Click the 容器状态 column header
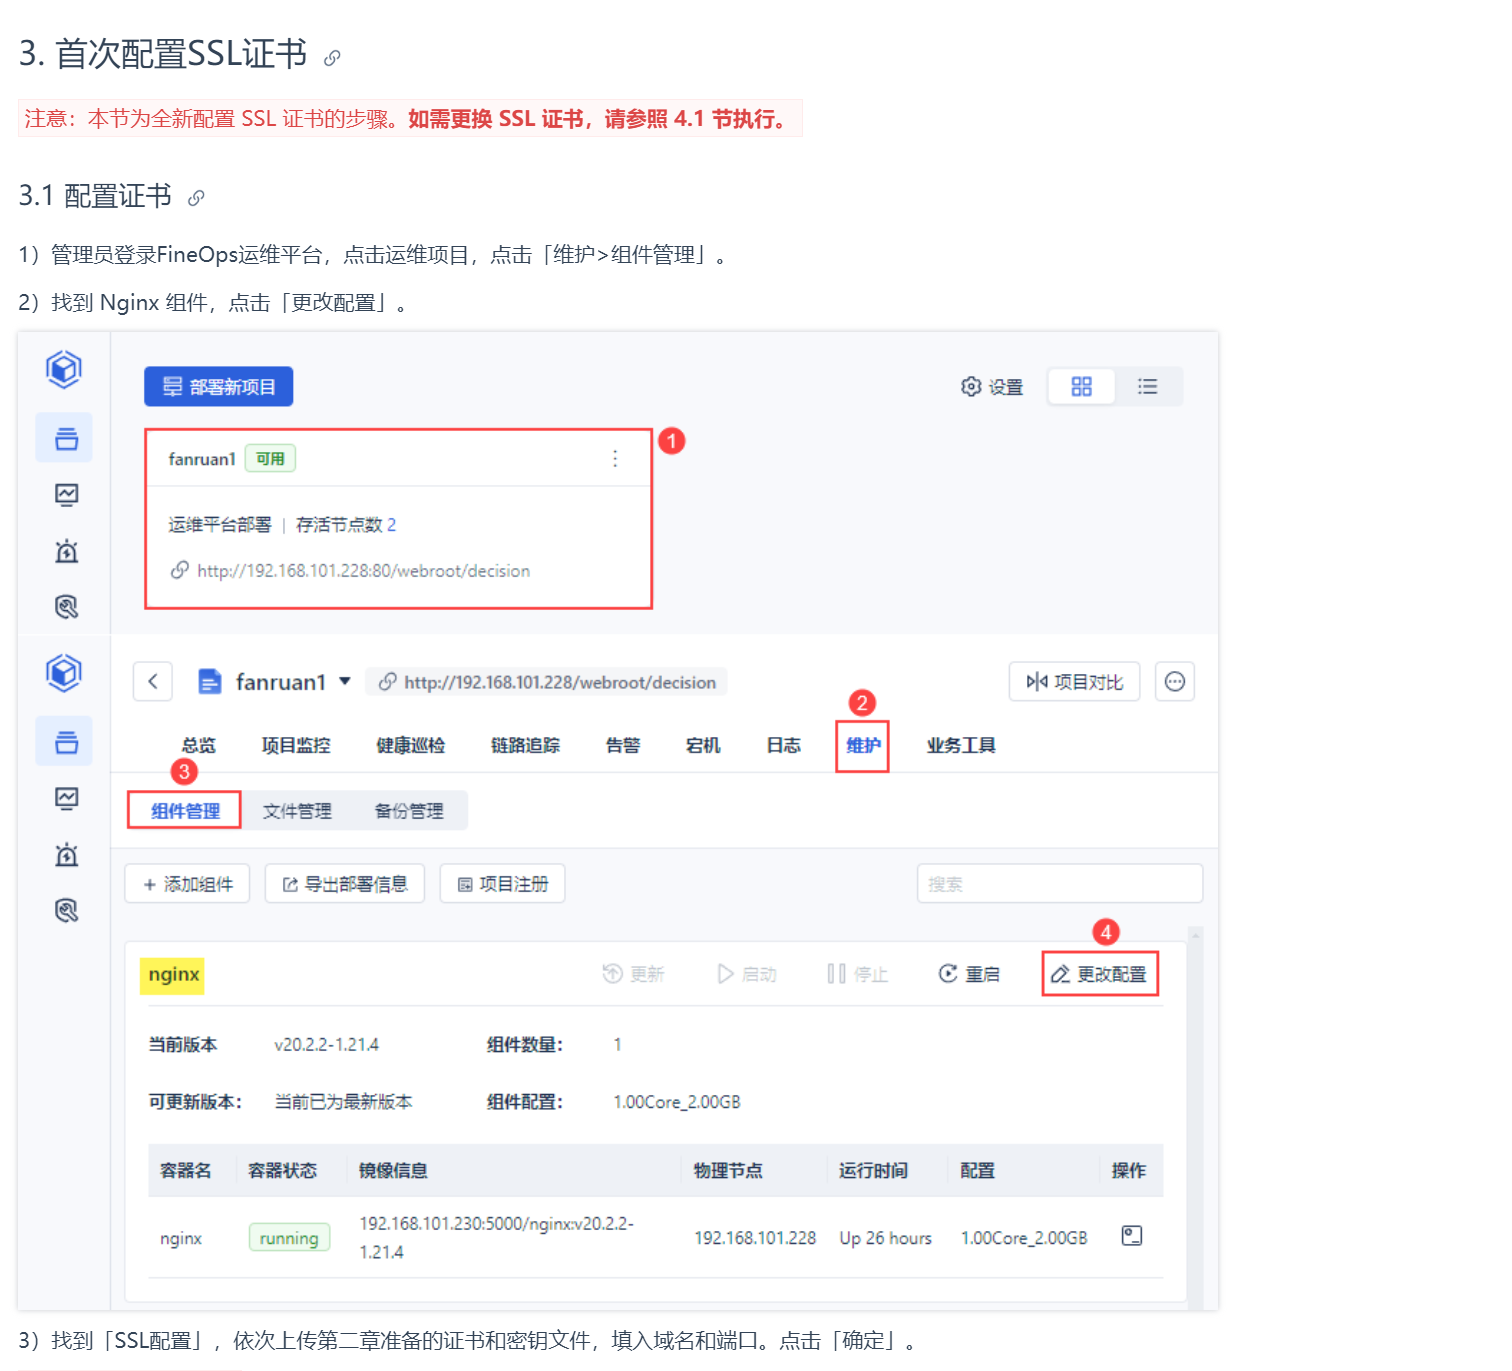Image resolution: width=1512 pixels, height=1371 pixels. [x=282, y=1170]
